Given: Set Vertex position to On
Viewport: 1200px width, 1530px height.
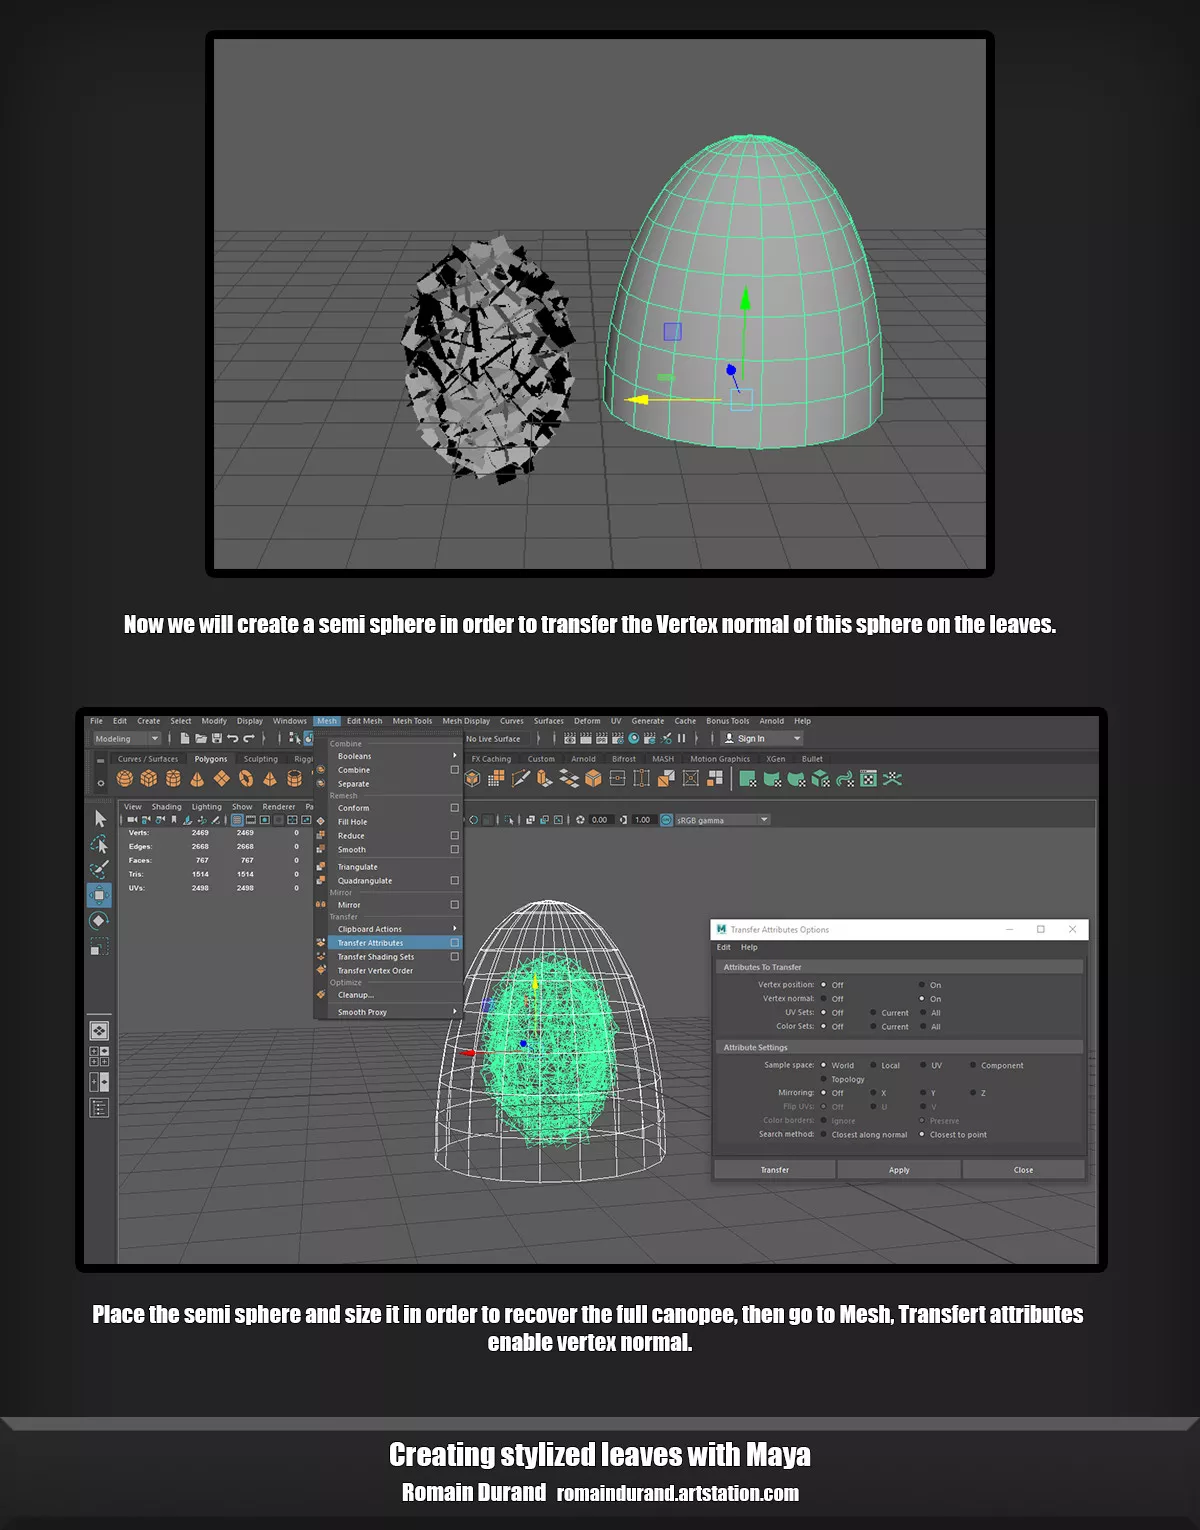Looking at the screenshot, I should [x=922, y=985].
